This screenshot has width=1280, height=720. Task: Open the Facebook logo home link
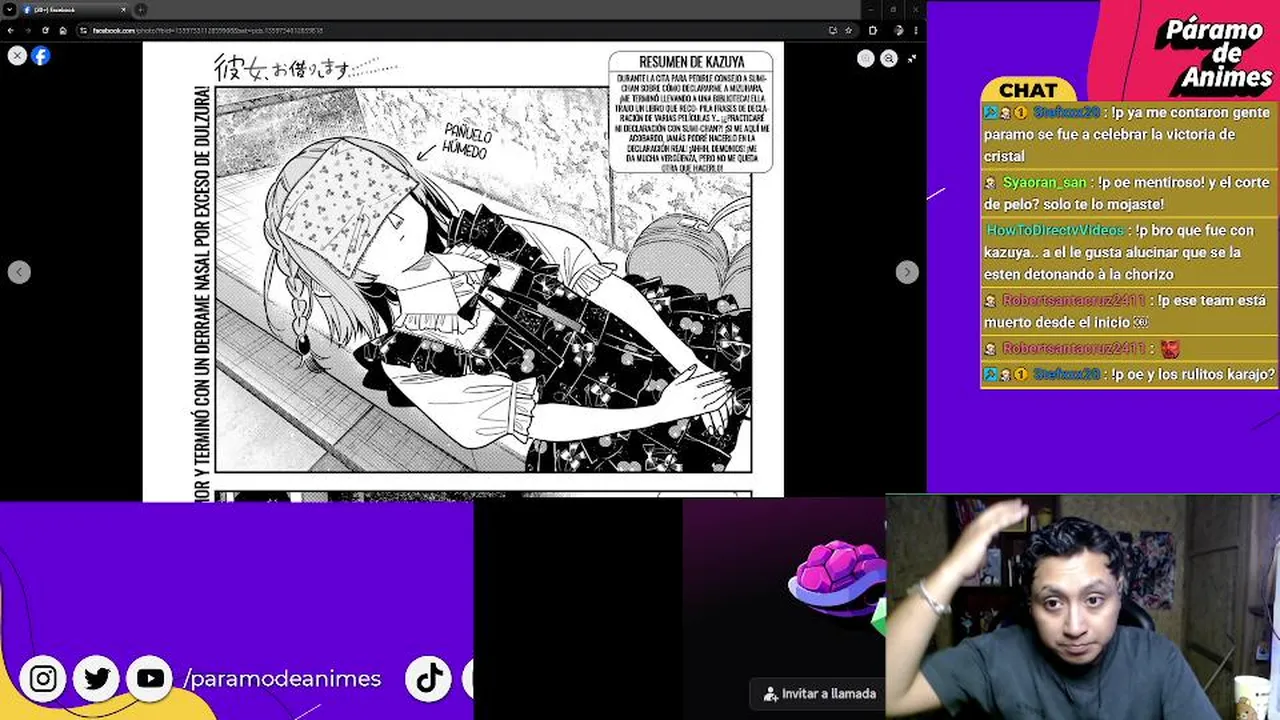(40, 56)
